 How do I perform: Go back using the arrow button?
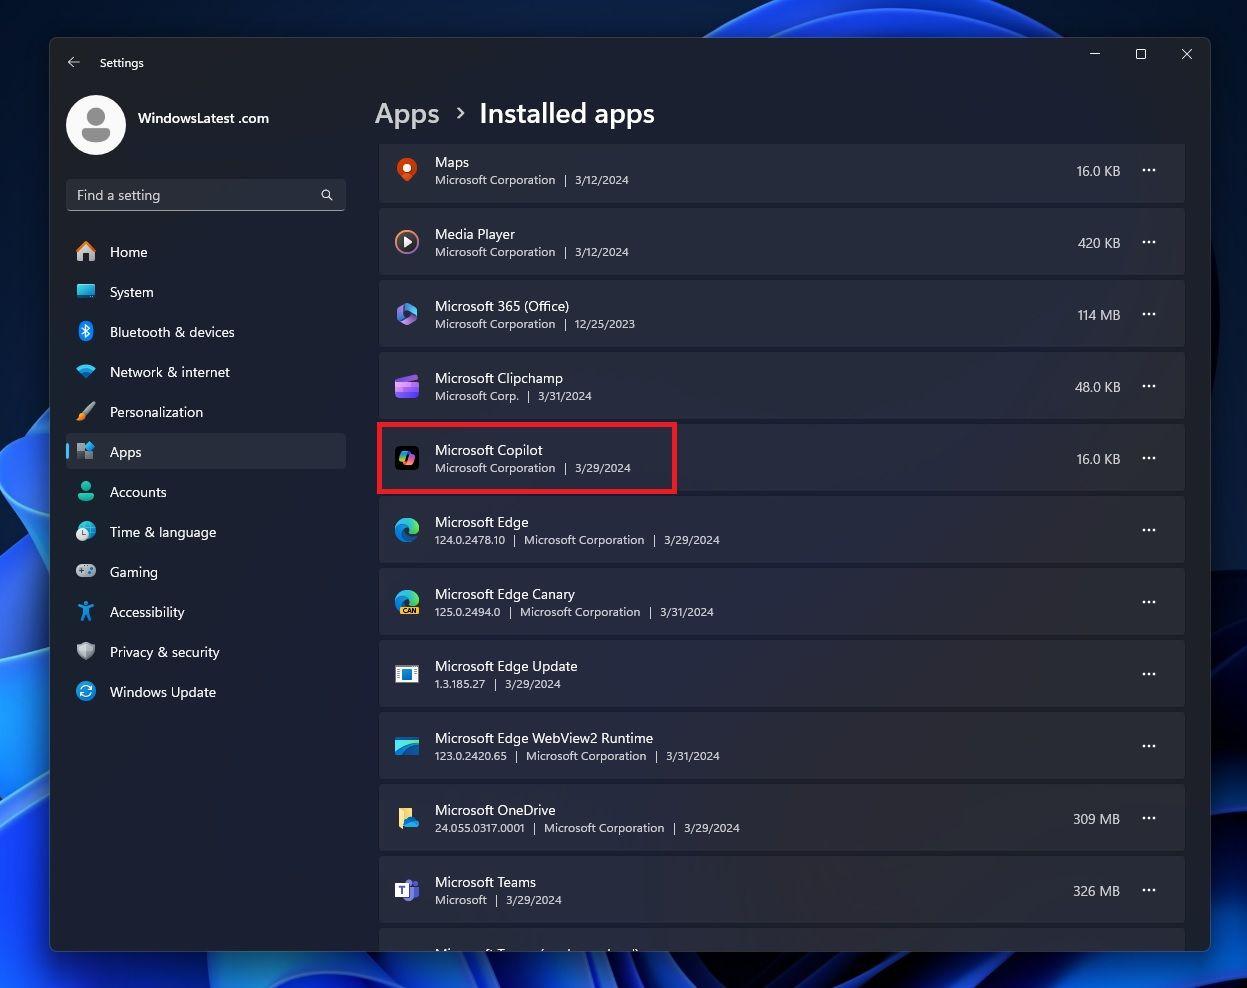click(73, 62)
